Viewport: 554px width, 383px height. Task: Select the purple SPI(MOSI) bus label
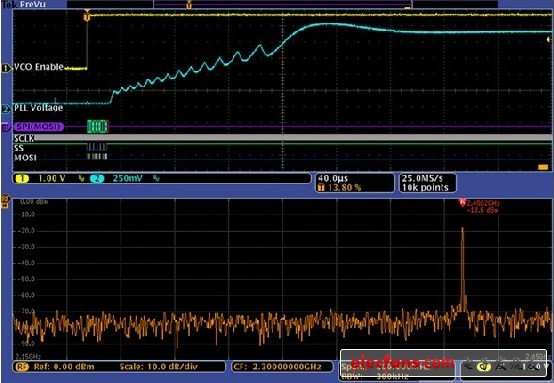point(38,127)
